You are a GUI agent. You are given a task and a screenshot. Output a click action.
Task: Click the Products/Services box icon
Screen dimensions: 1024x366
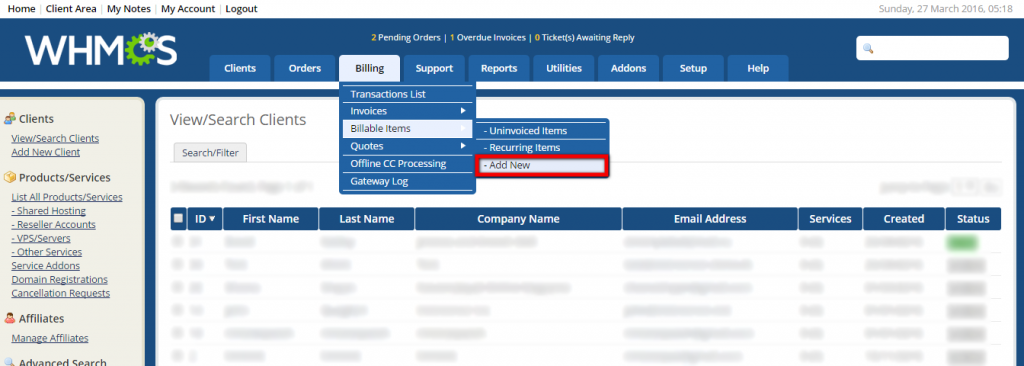(x=10, y=178)
